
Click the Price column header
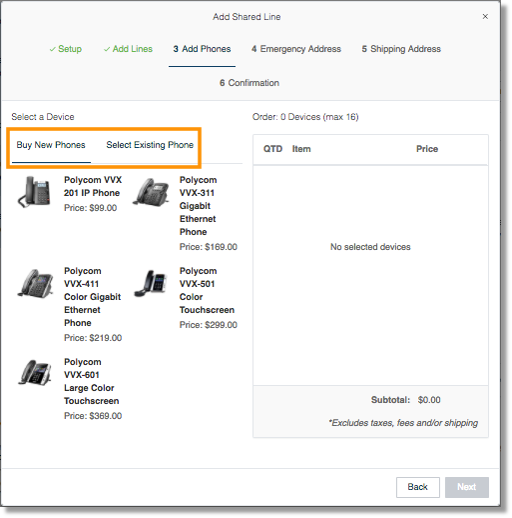point(427,149)
